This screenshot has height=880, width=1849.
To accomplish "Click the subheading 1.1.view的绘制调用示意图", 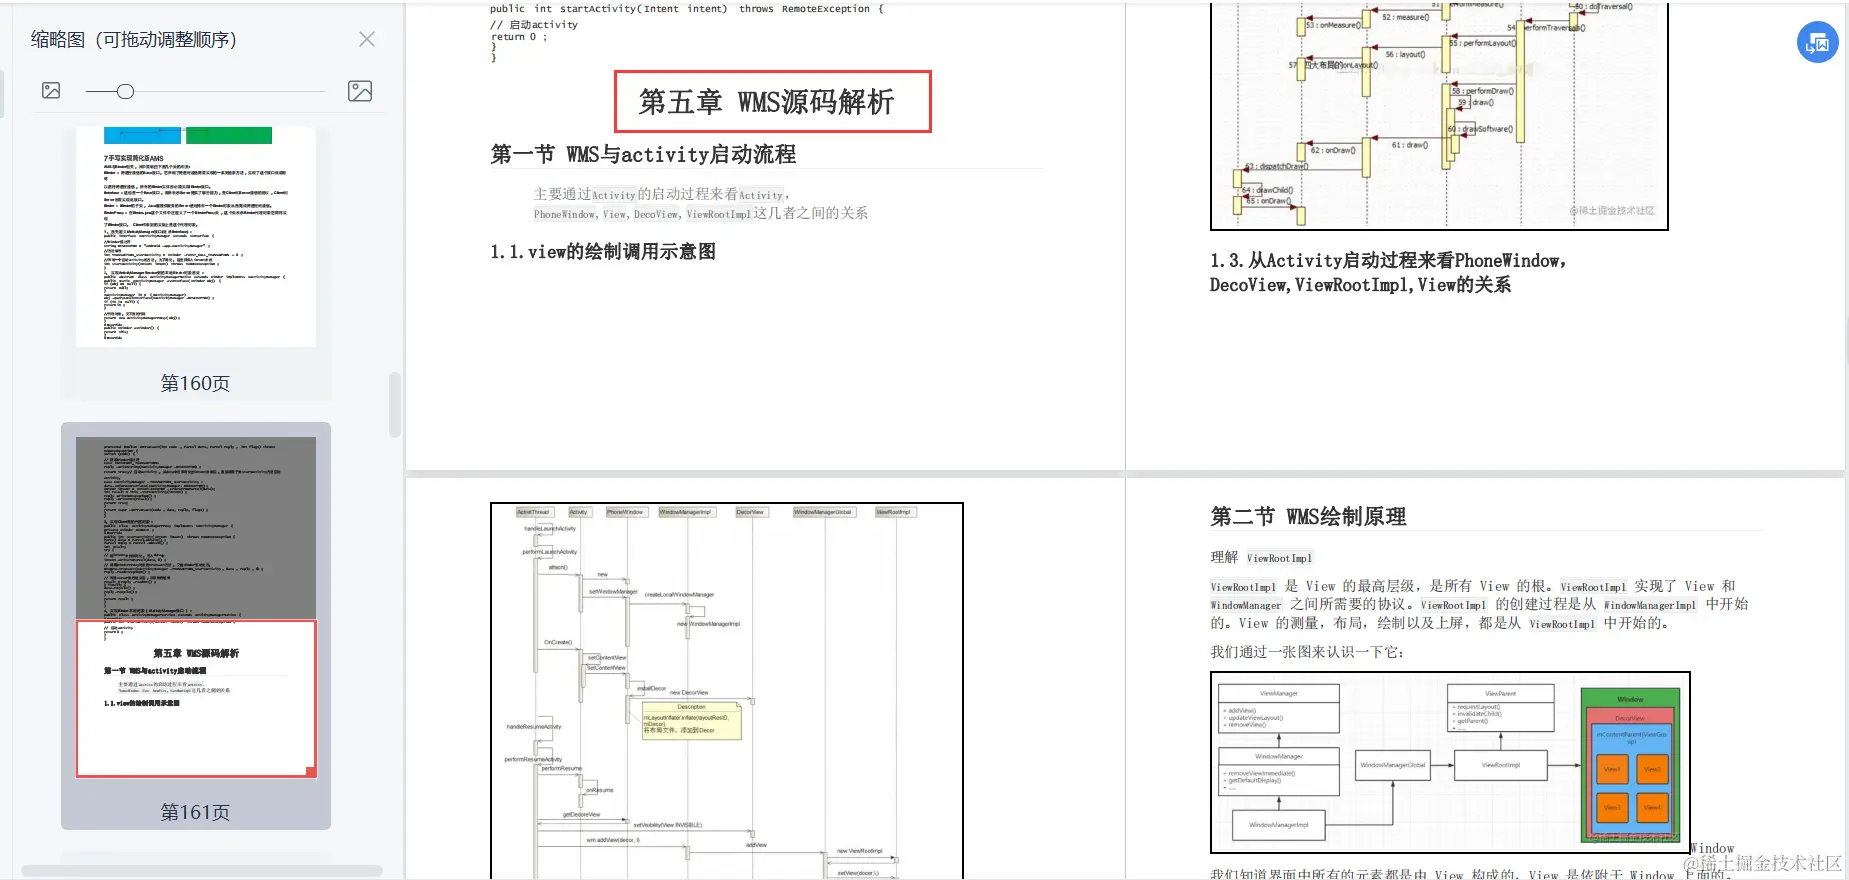I will [x=603, y=252].
